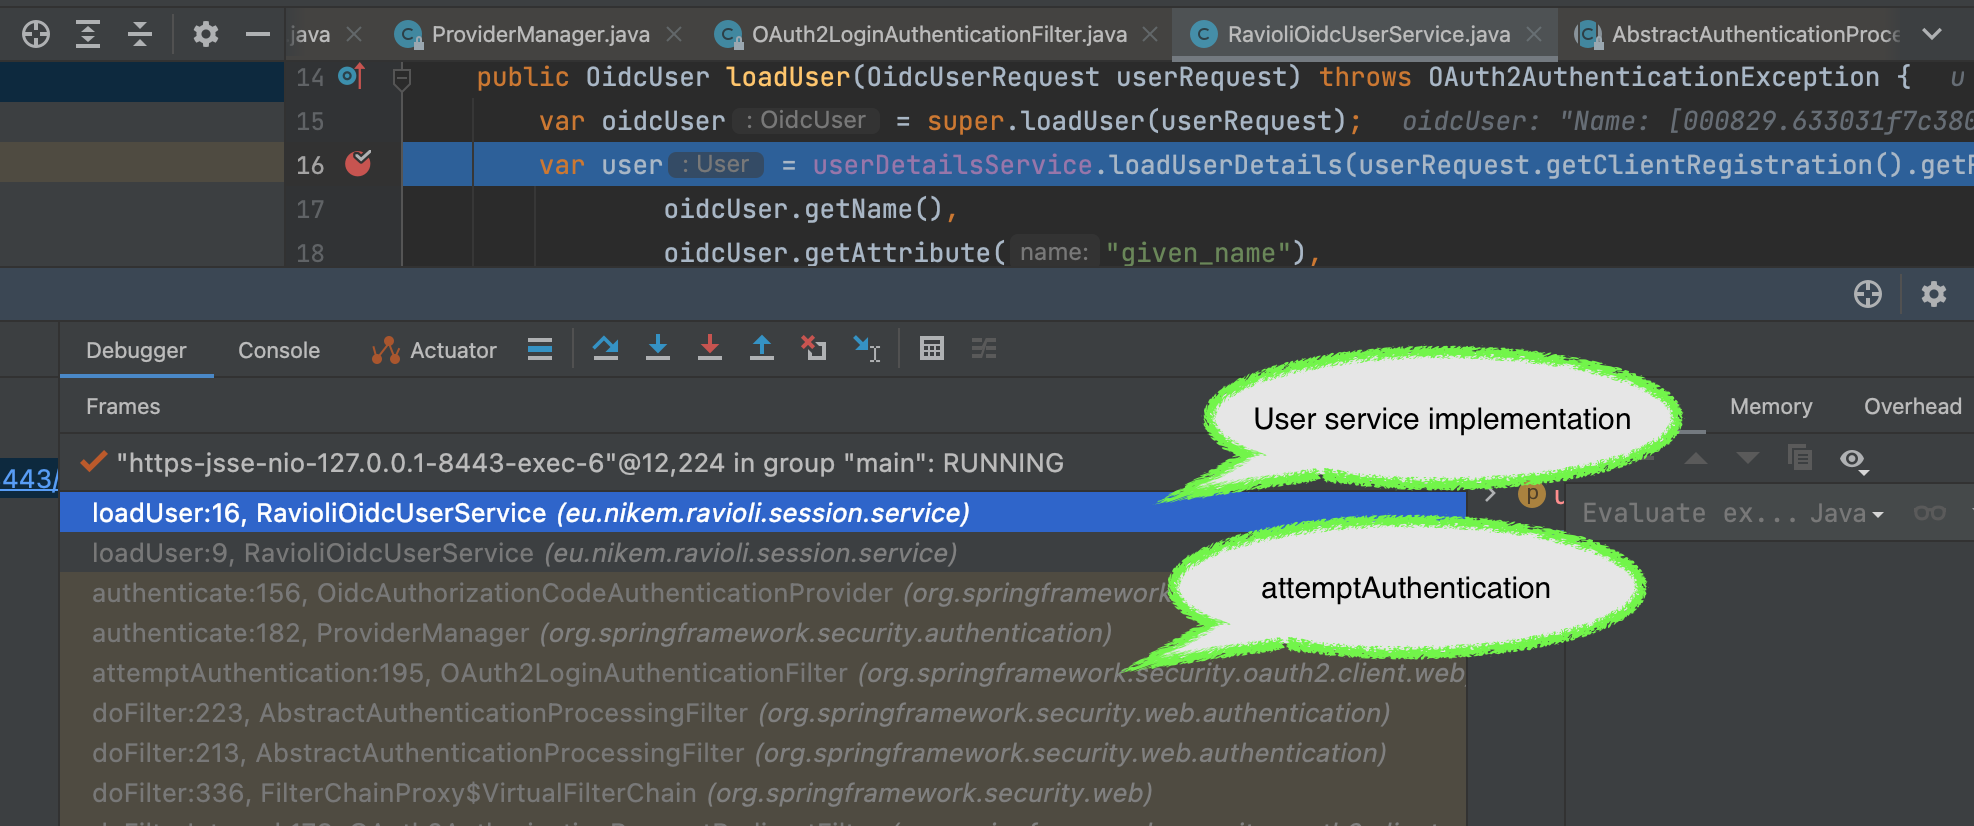
Task: Click the add to watches glasses icon
Action: click(x=1930, y=513)
